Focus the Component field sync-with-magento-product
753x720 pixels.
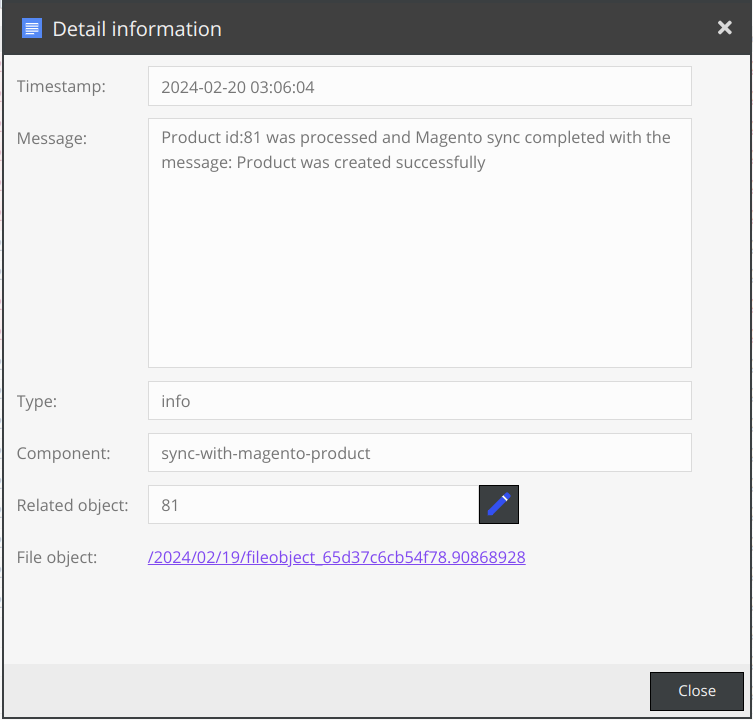click(x=420, y=452)
